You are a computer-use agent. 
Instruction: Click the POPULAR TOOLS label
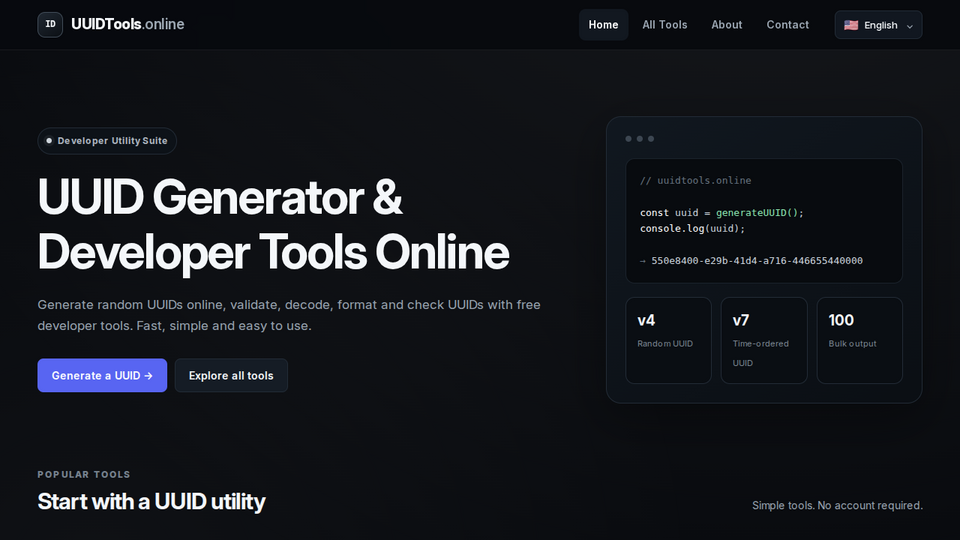pos(84,474)
